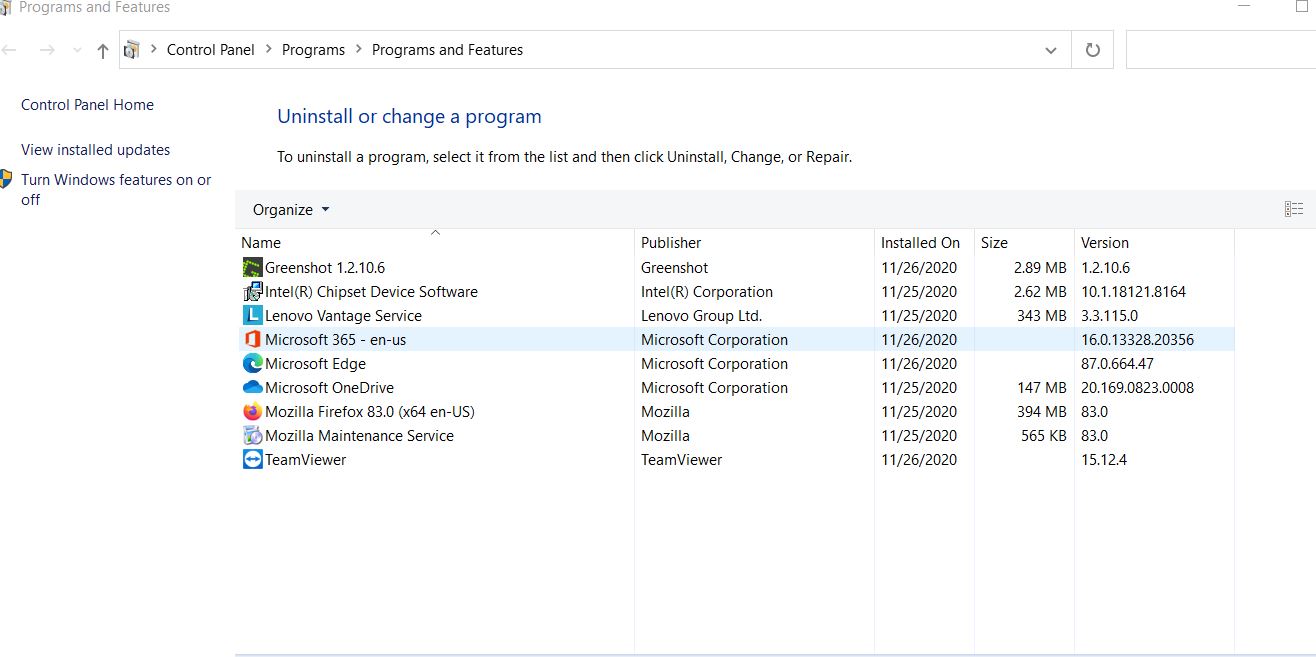
Task: Select the Microsoft 365 - en-us entry
Action: coord(335,339)
